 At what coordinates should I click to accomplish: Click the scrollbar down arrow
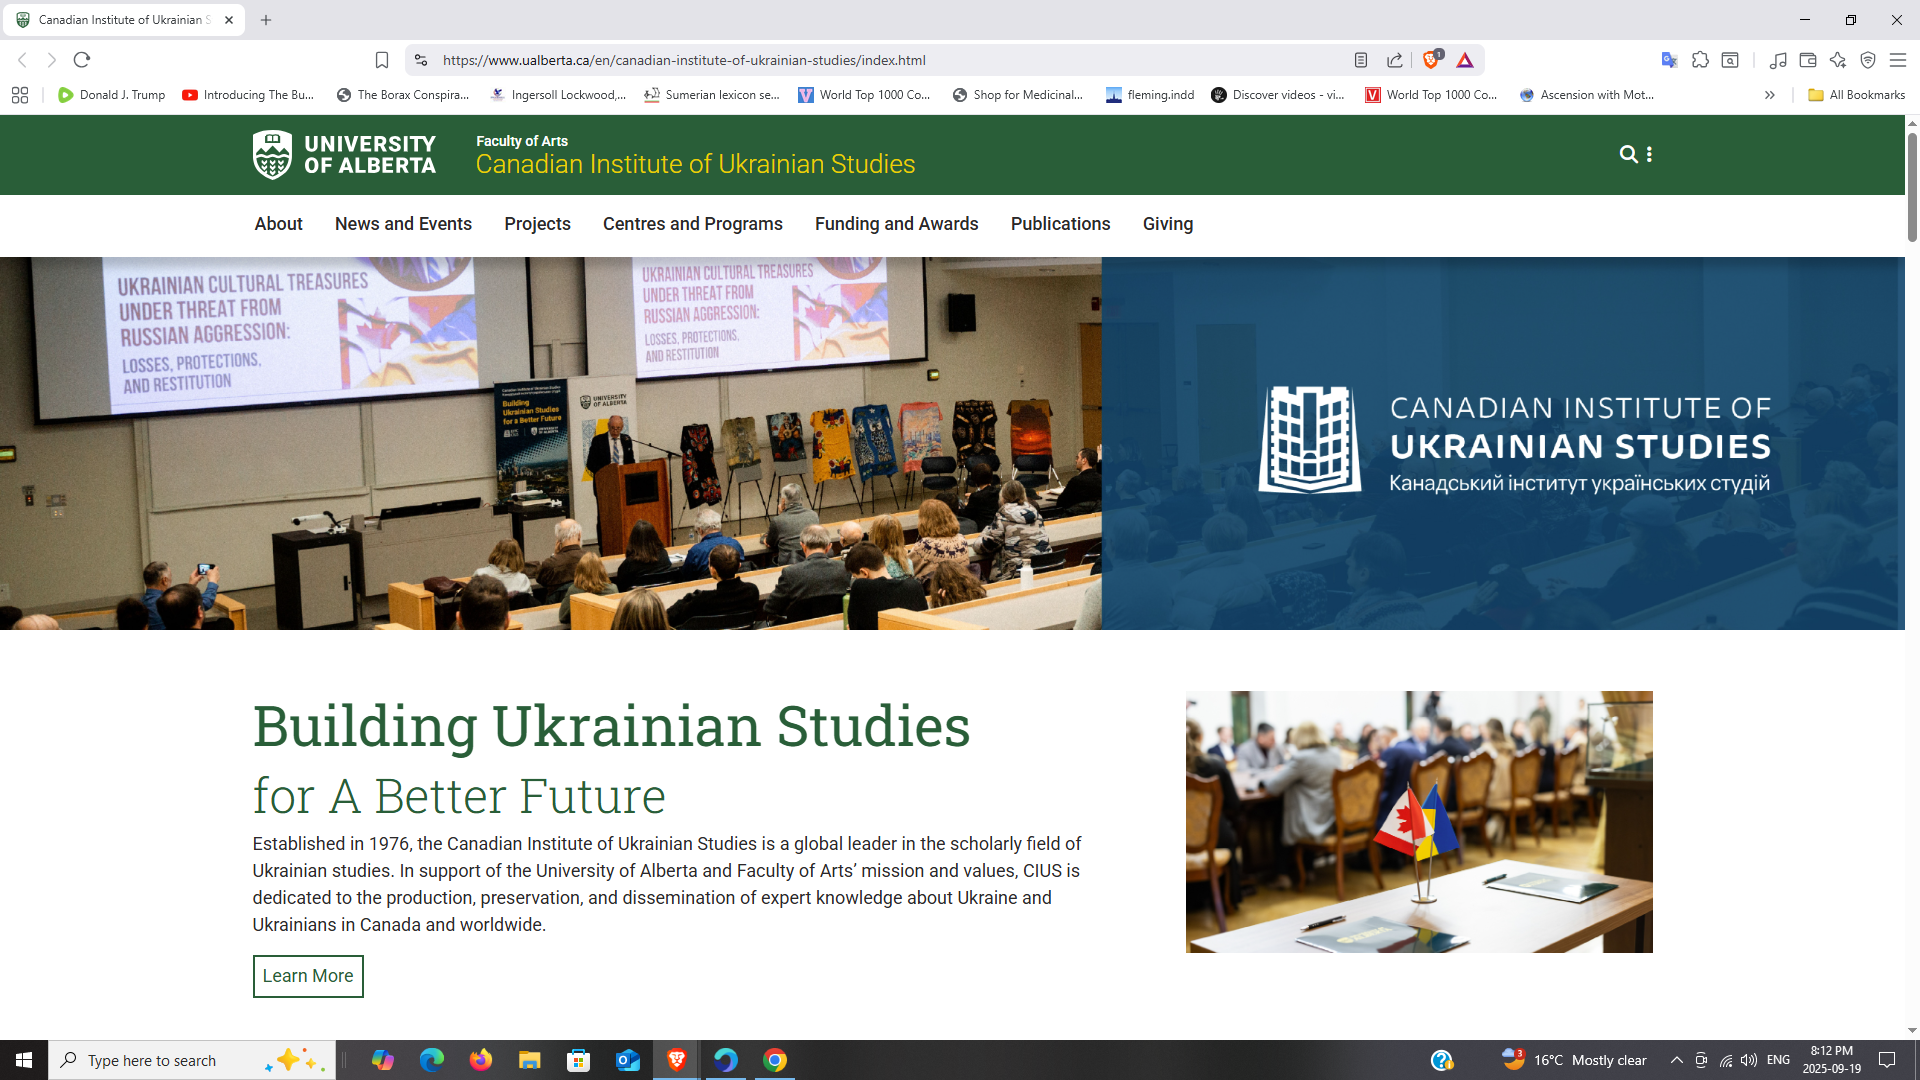click(1912, 1030)
